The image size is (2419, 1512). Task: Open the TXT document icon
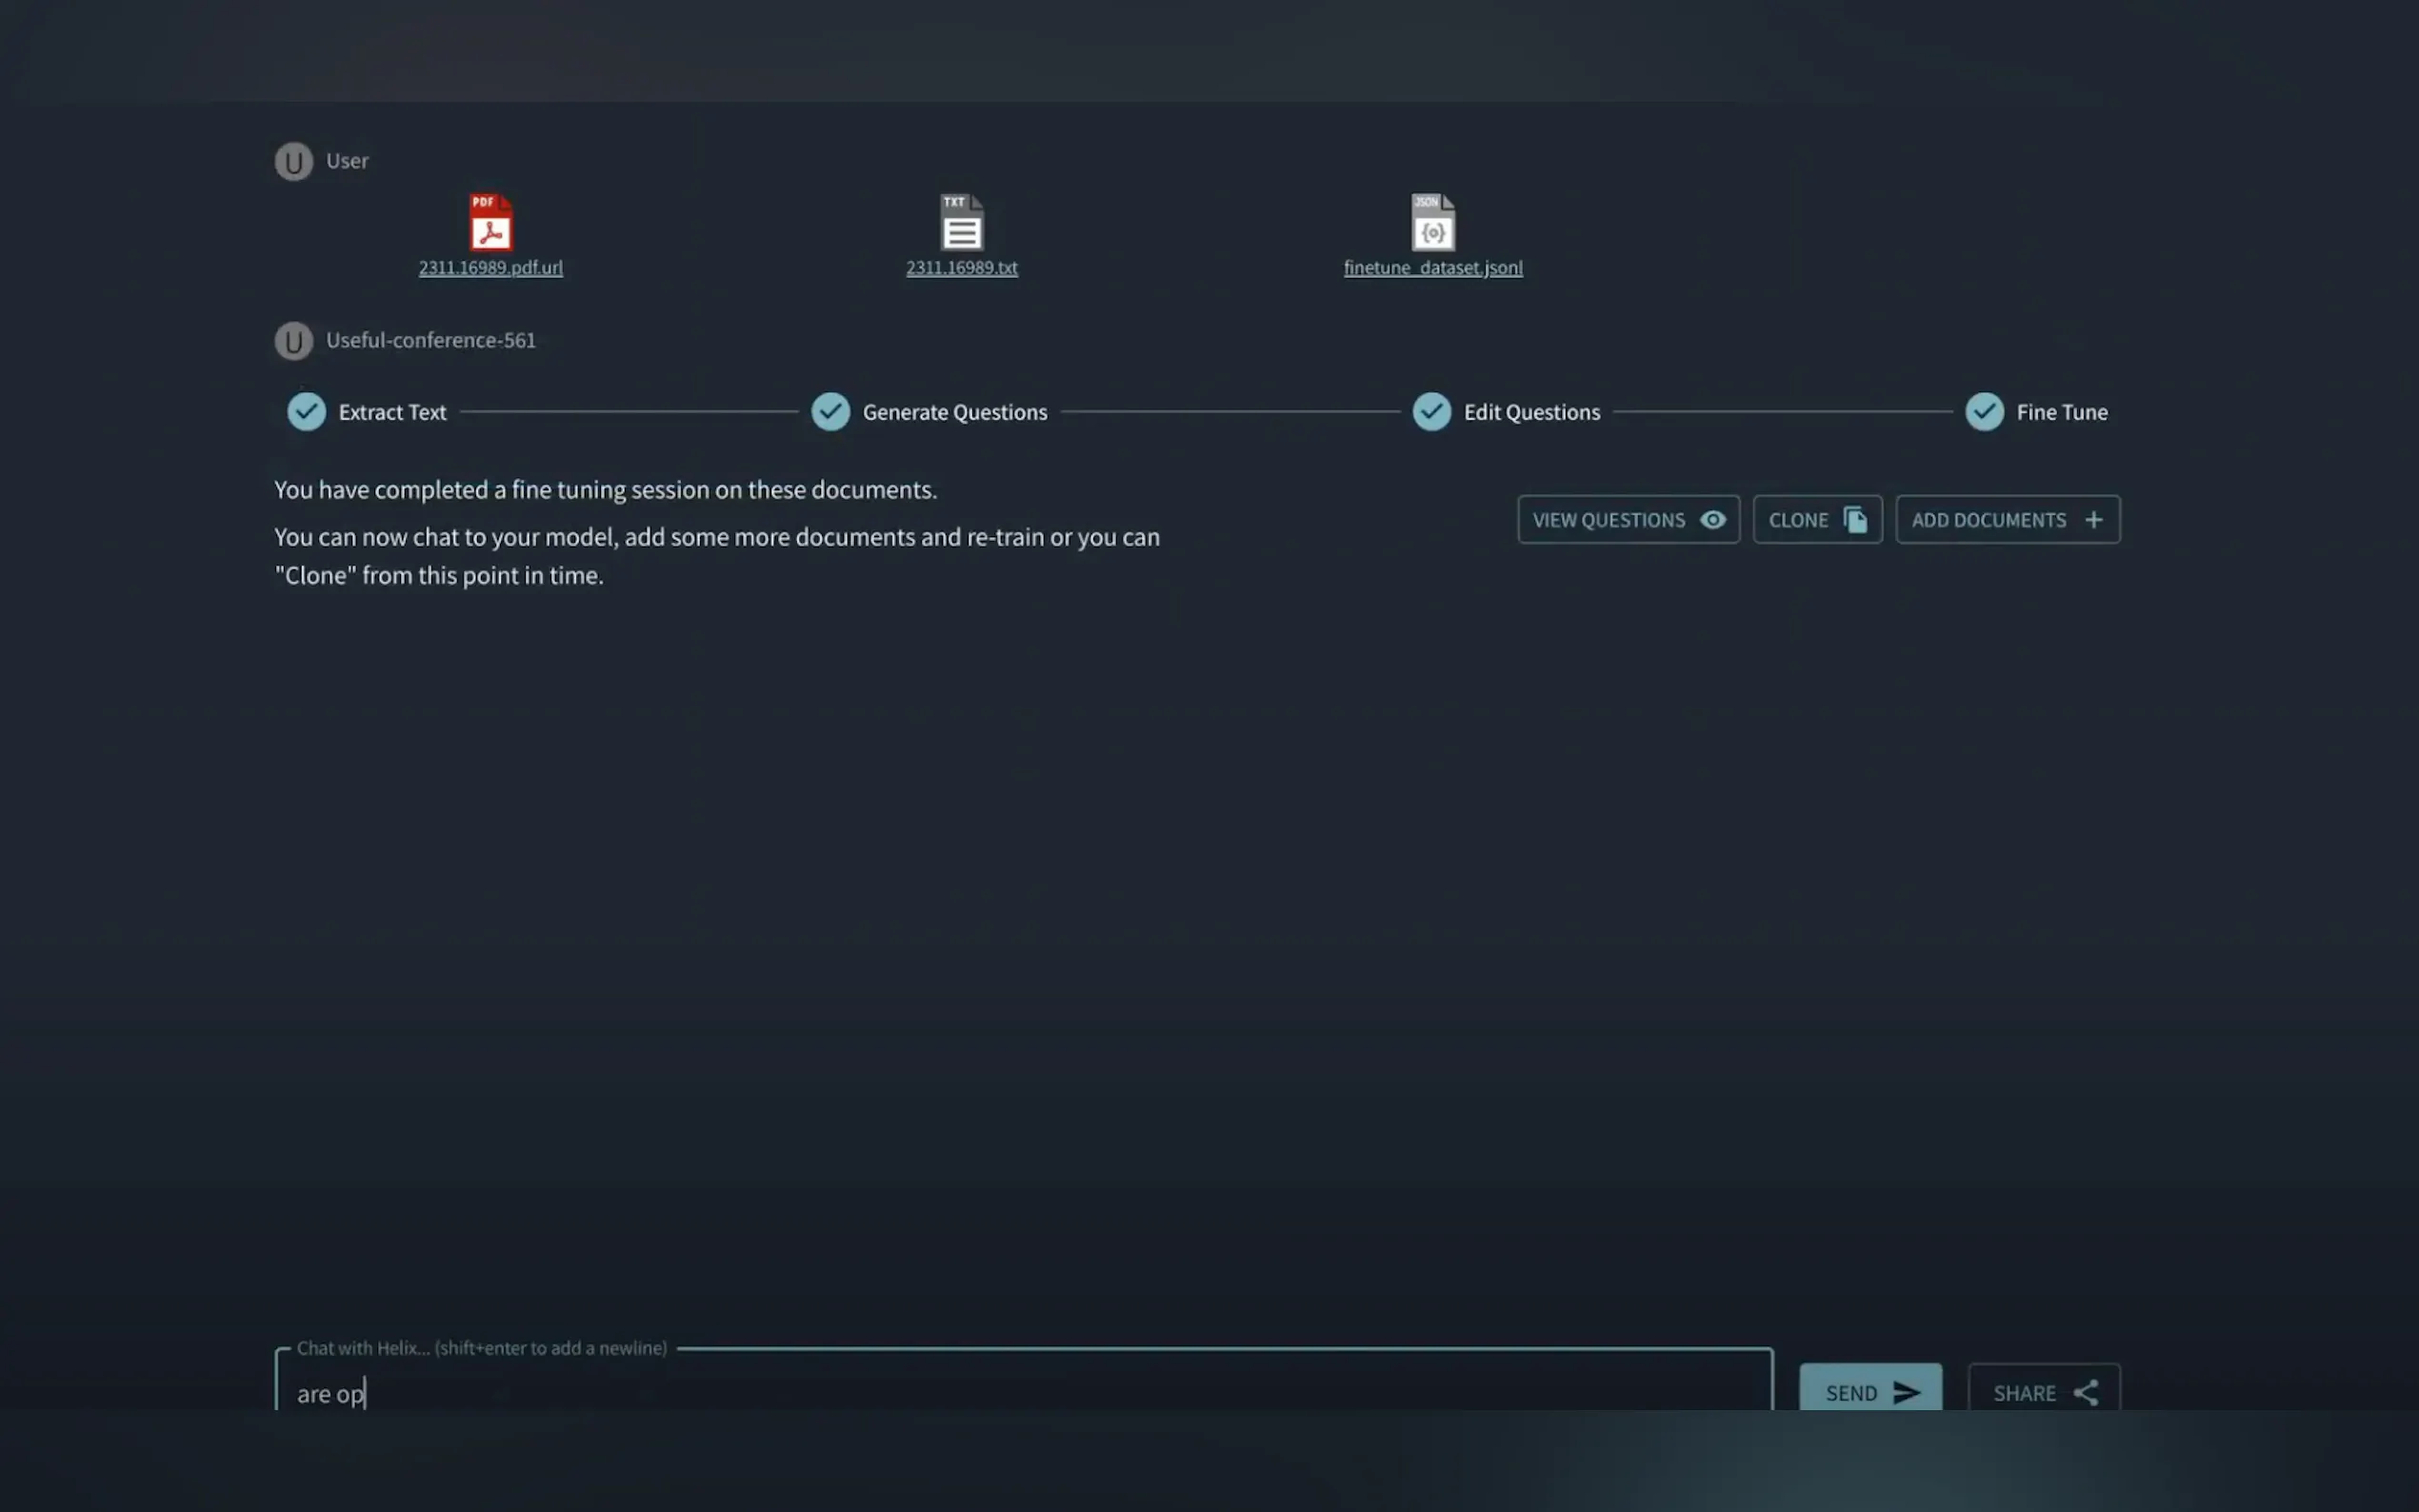point(961,222)
